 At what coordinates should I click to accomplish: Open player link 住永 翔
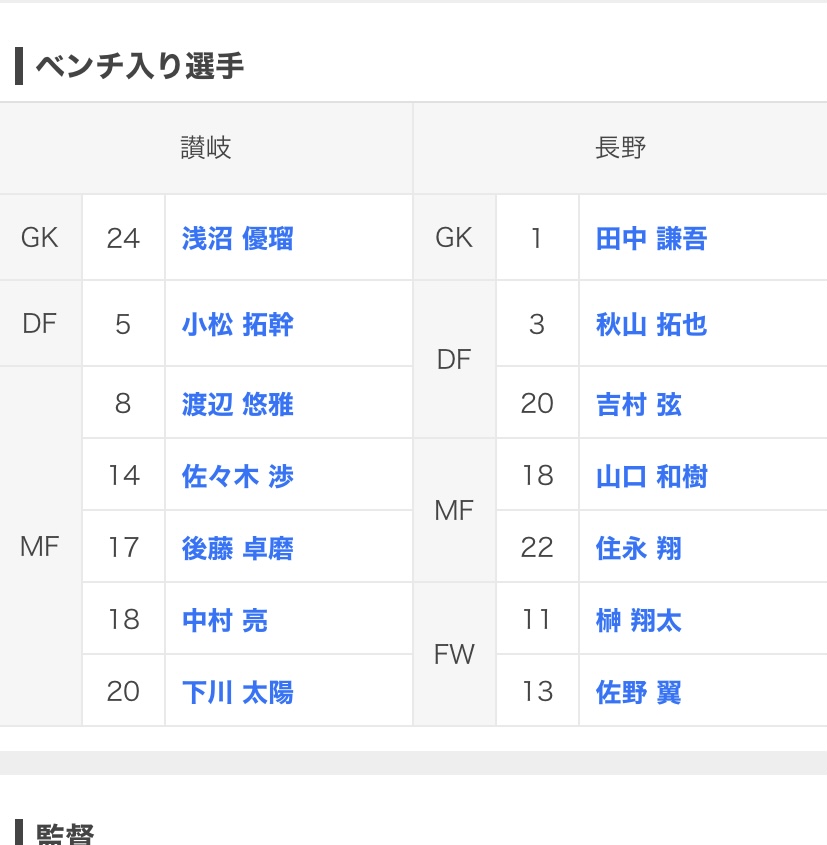pos(638,549)
